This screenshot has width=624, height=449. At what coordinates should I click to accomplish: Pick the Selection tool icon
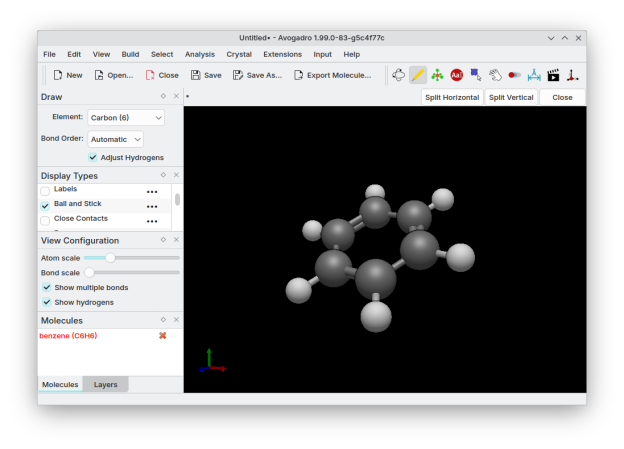(x=476, y=75)
